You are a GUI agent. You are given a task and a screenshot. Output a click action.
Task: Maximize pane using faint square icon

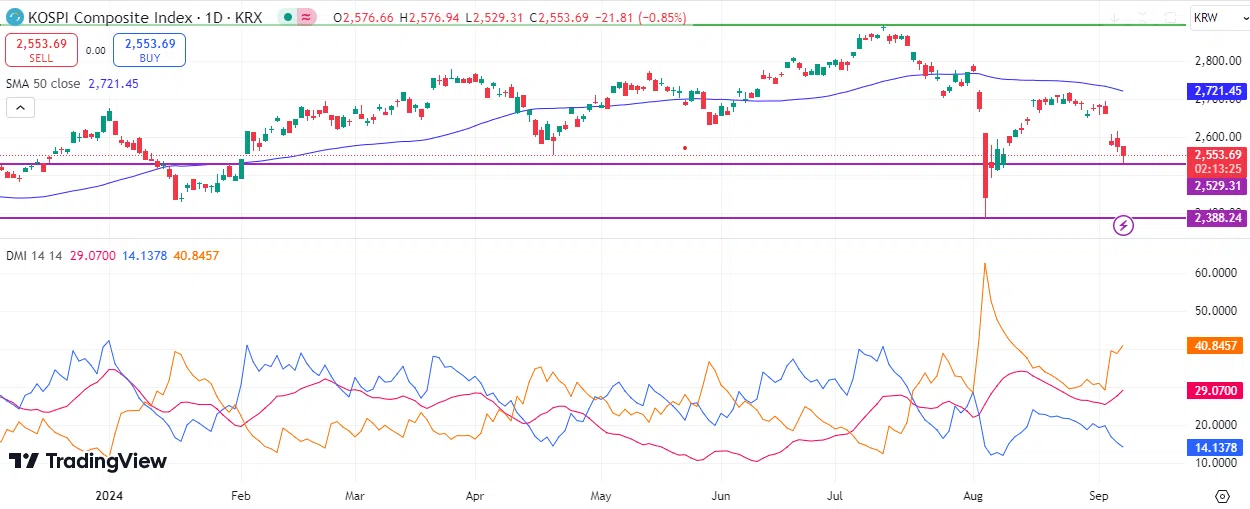(1170, 18)
